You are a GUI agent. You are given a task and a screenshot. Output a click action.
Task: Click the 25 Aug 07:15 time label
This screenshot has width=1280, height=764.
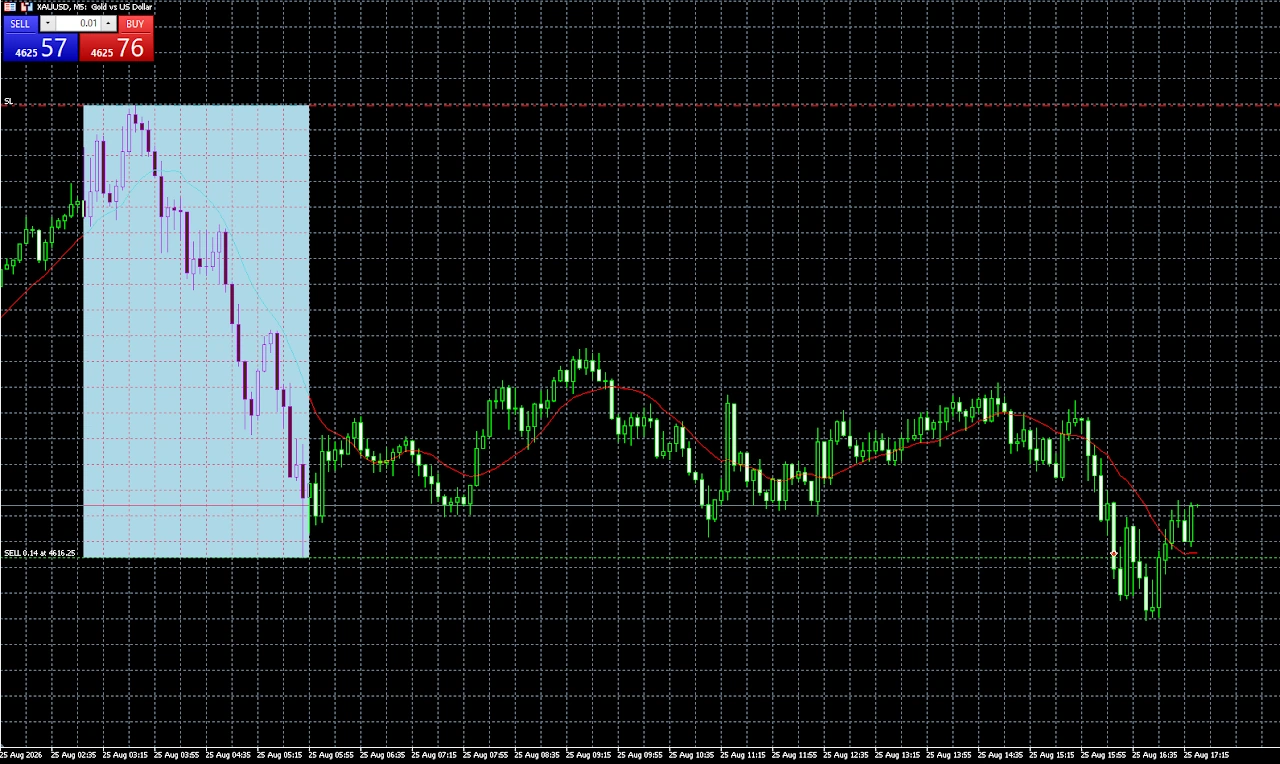click(434, 755)
